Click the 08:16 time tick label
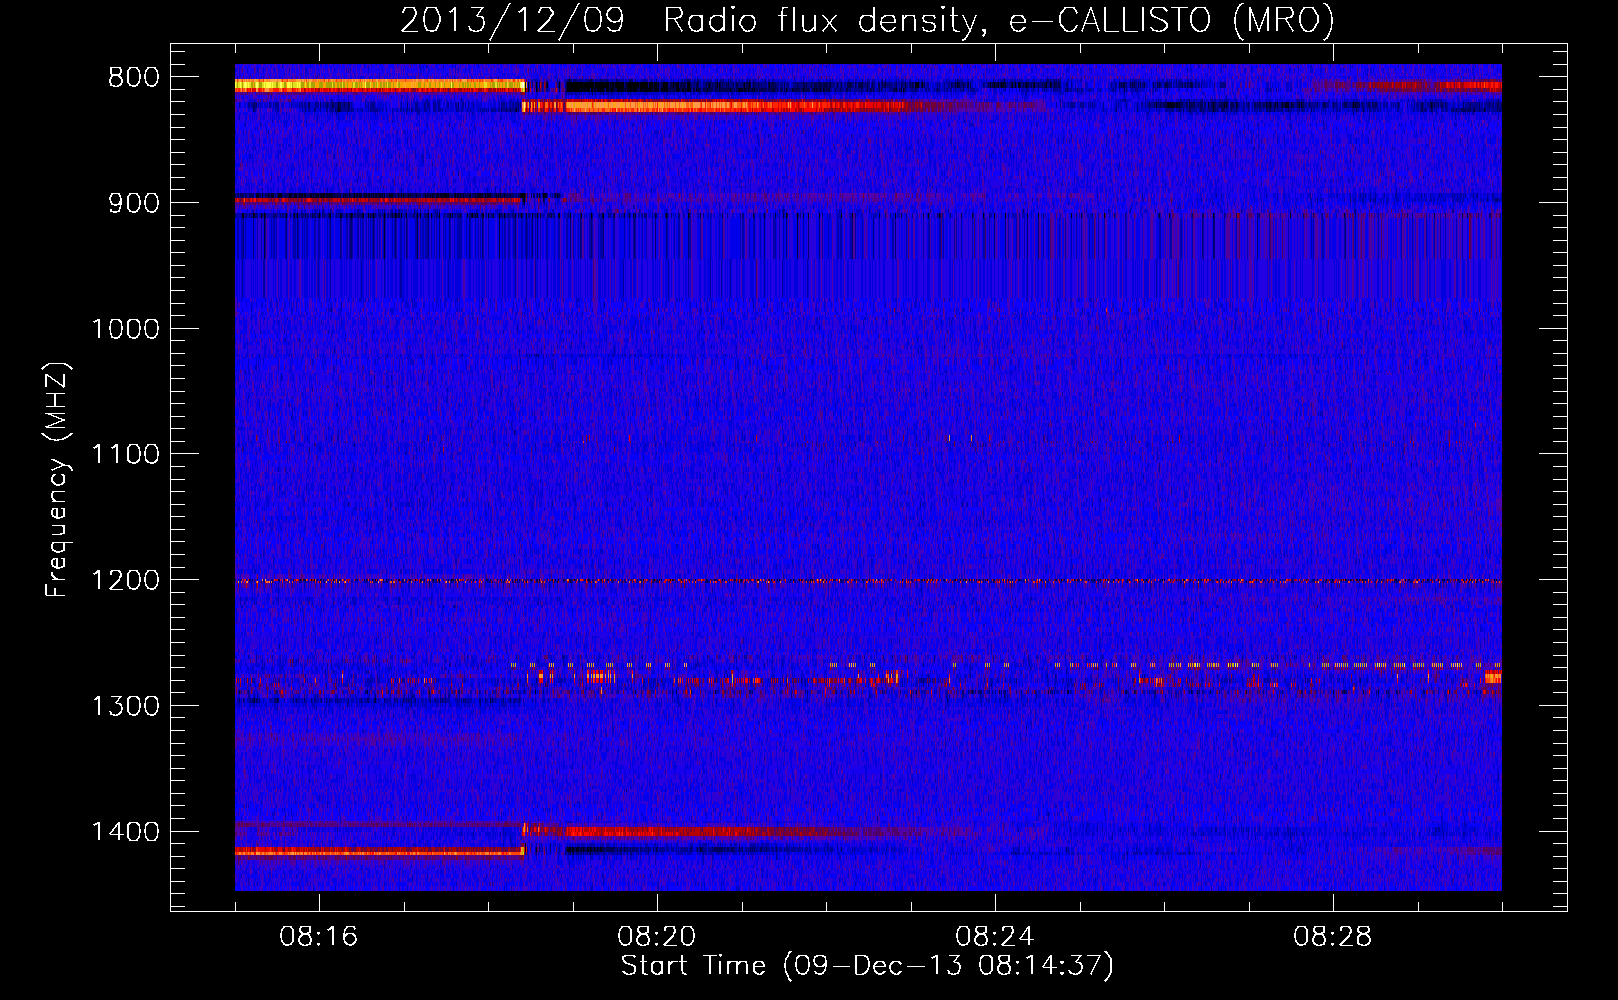 click(319, 937)
